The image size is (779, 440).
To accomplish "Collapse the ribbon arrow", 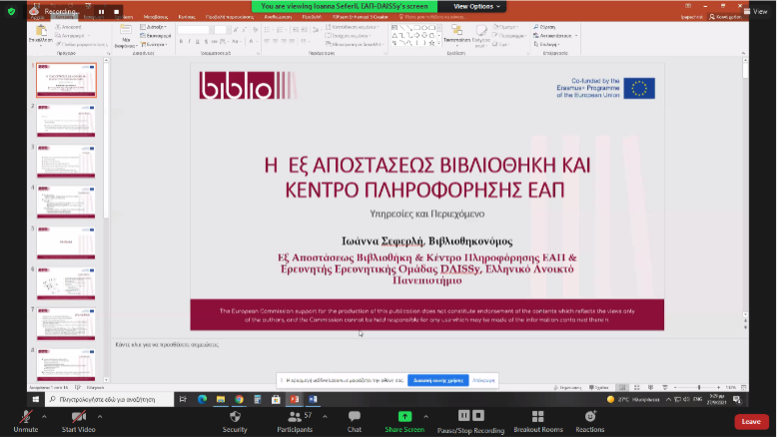I will (x=745, y=54).
